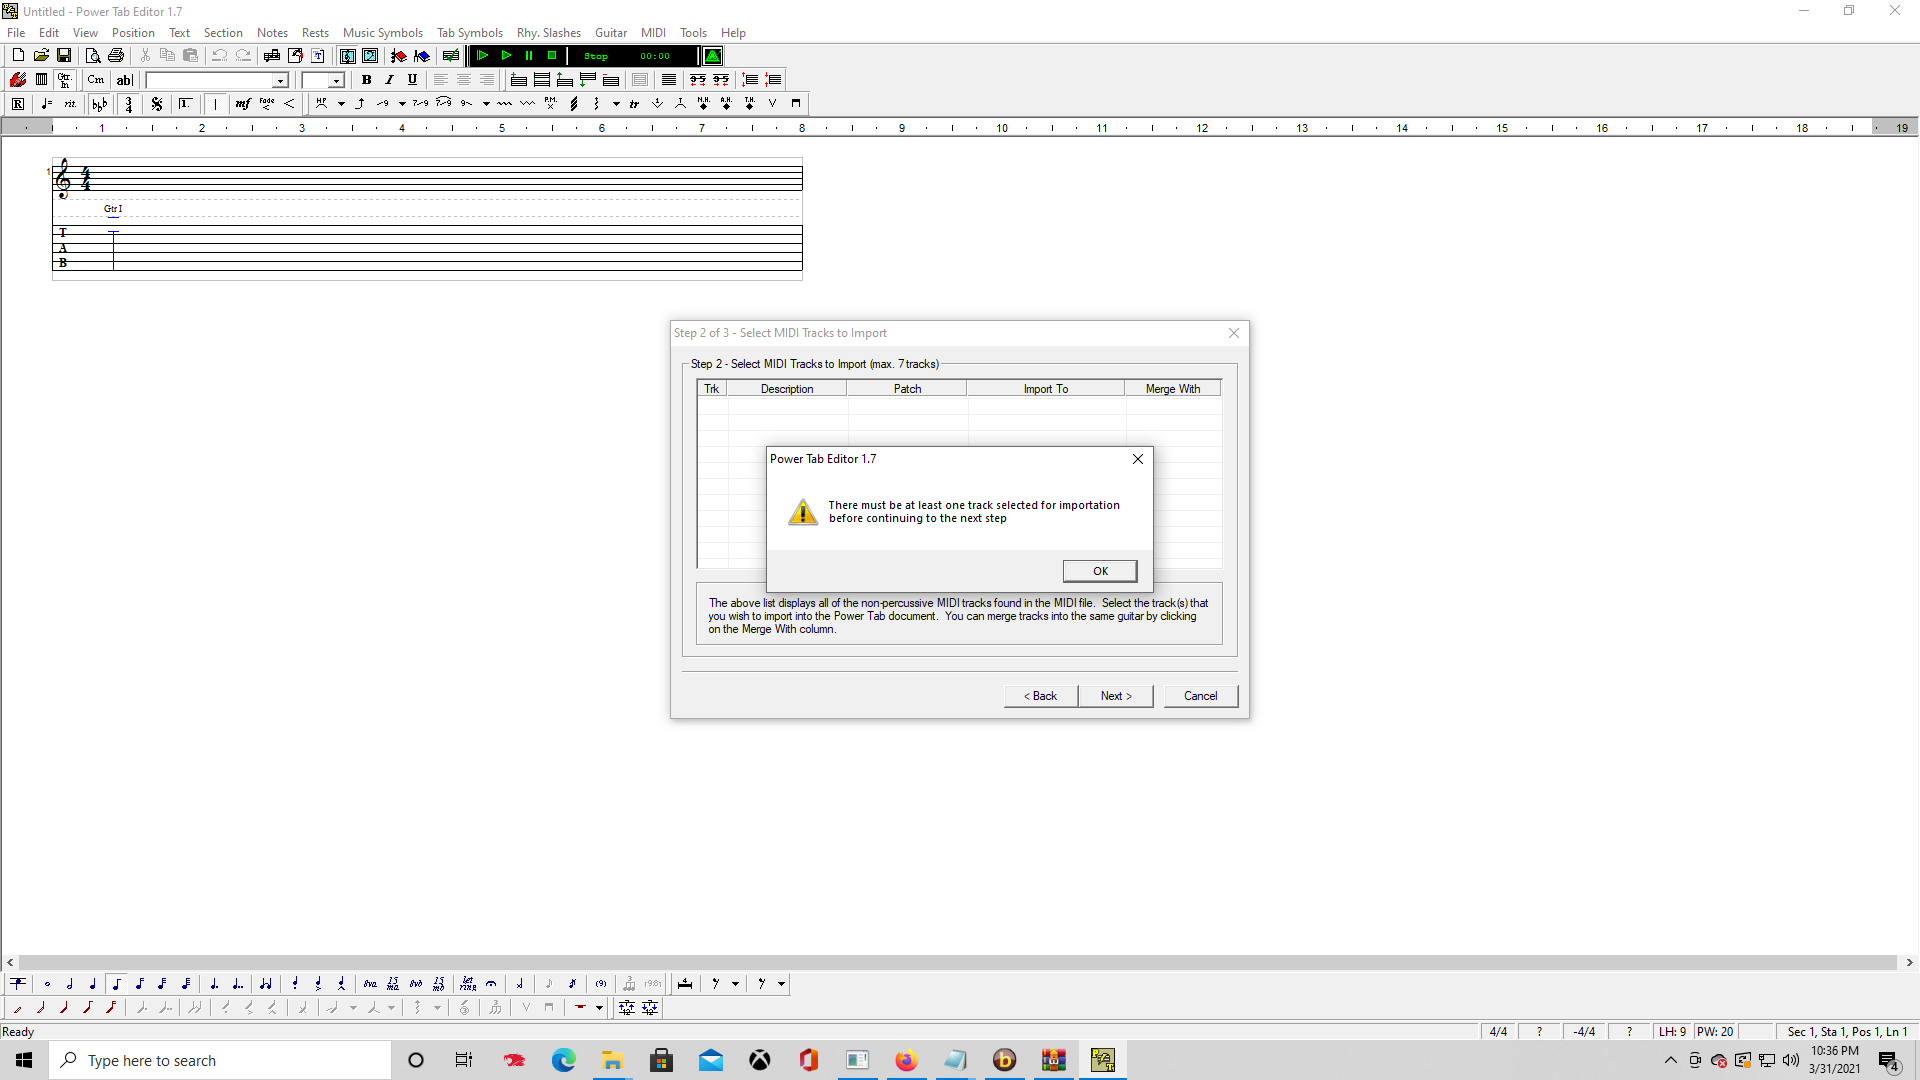Click the 8va octave icon

pos(370,984)
